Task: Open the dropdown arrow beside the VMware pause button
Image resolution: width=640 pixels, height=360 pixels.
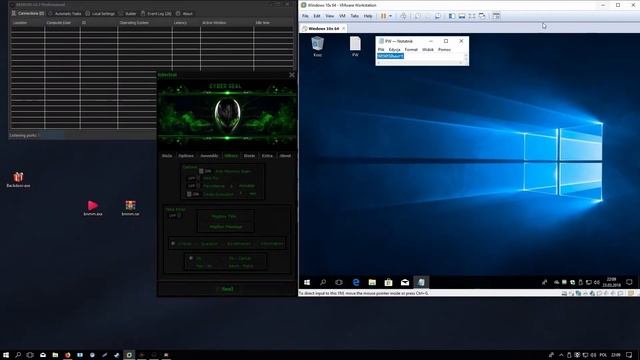Action: tap(390, 16)
